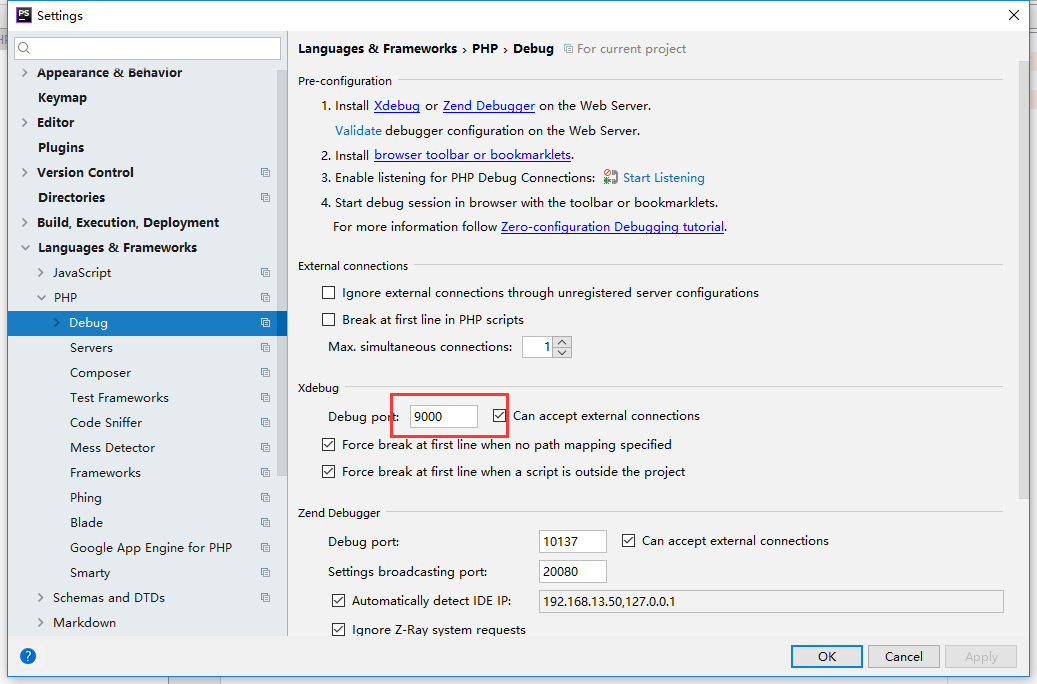Open the Test Frameworks settings page
1037x684 pixels.
(x=119, y=398)
